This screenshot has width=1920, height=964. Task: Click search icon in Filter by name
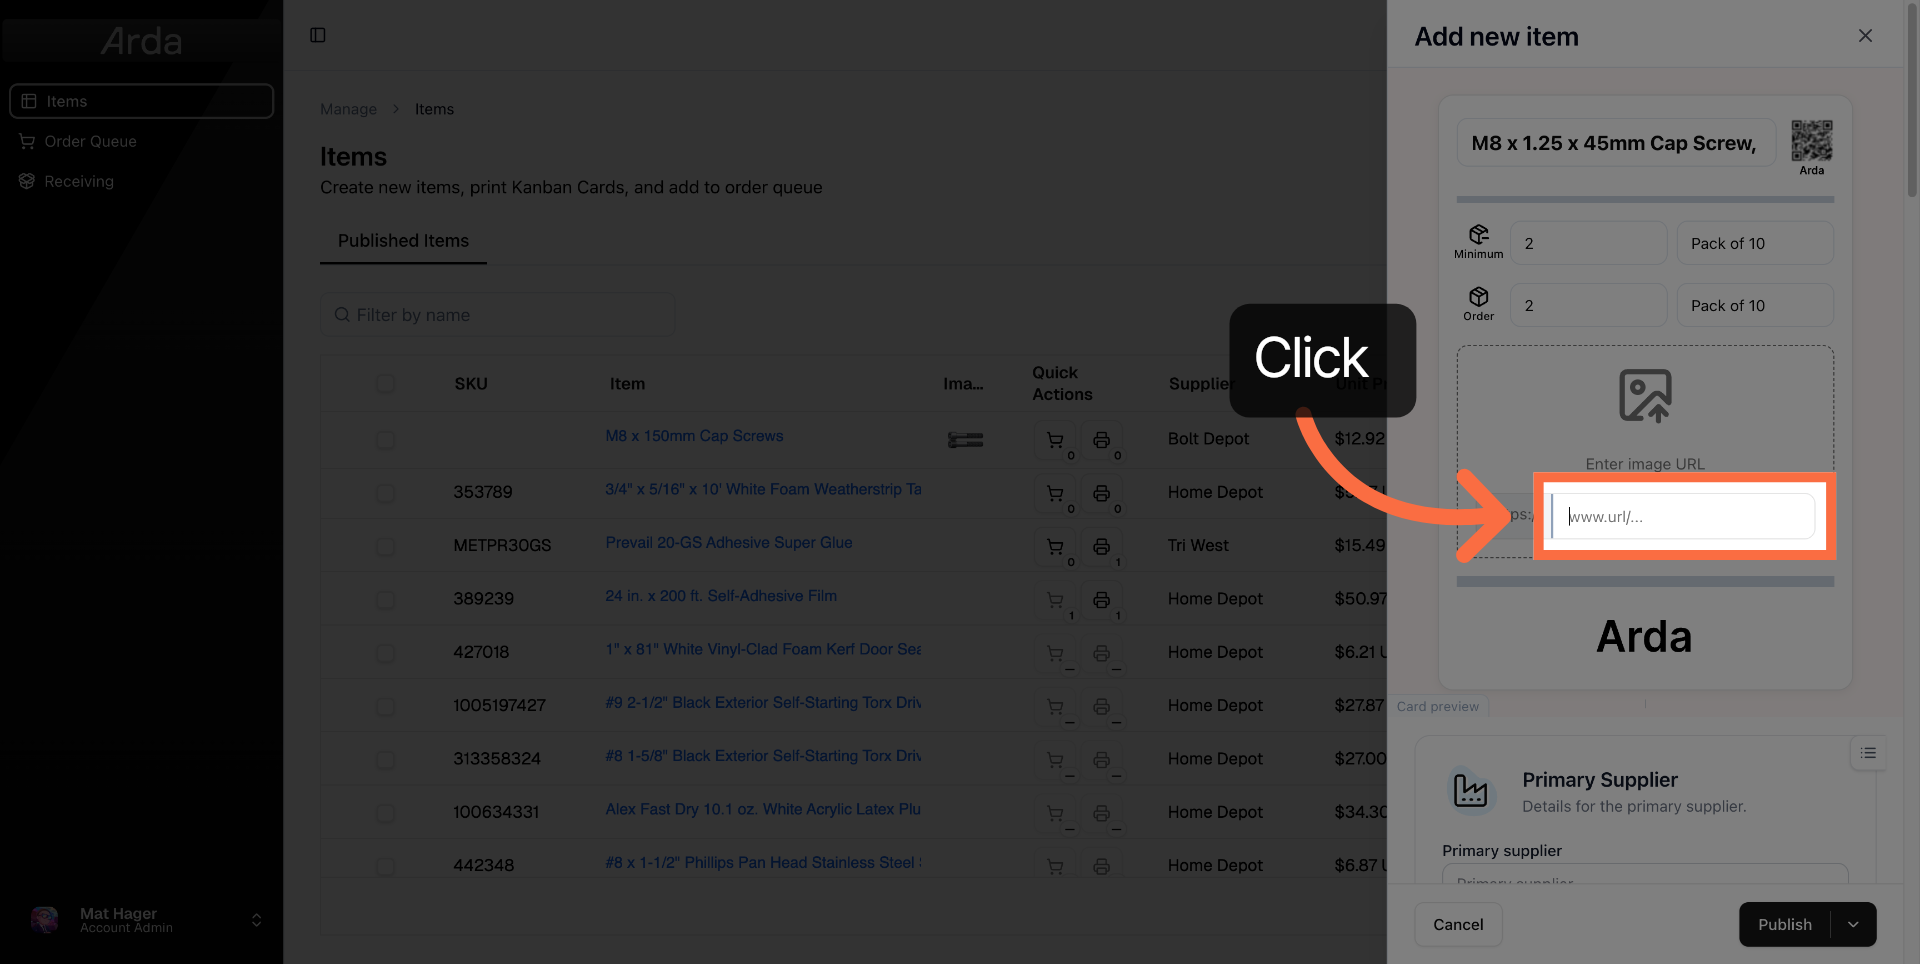(x=342, y=315)
